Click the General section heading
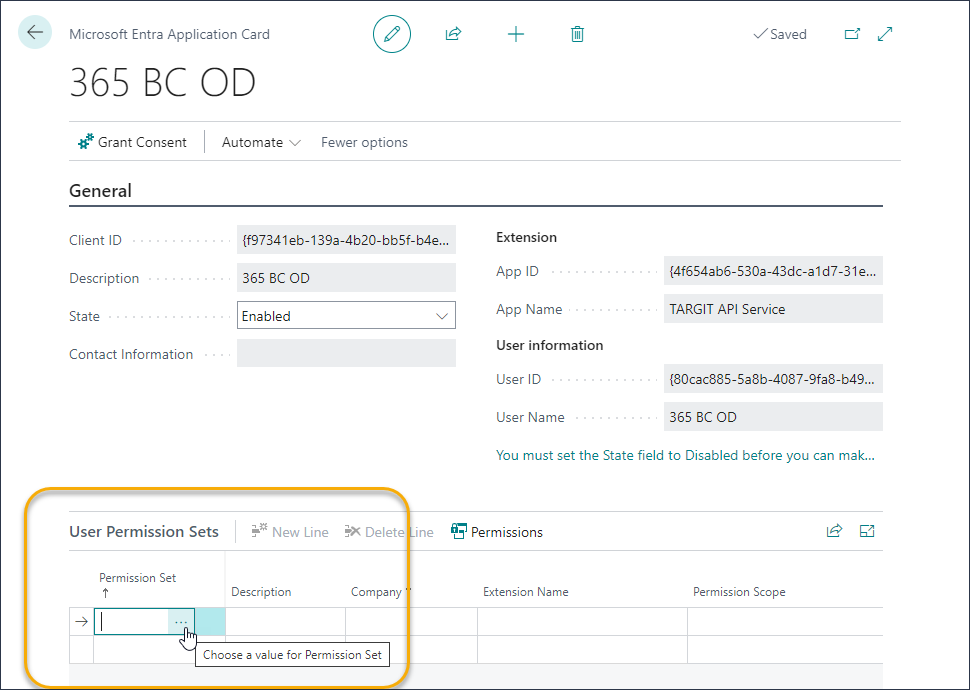The height and width of the screenshot is (690, 970). click(100, 191)
